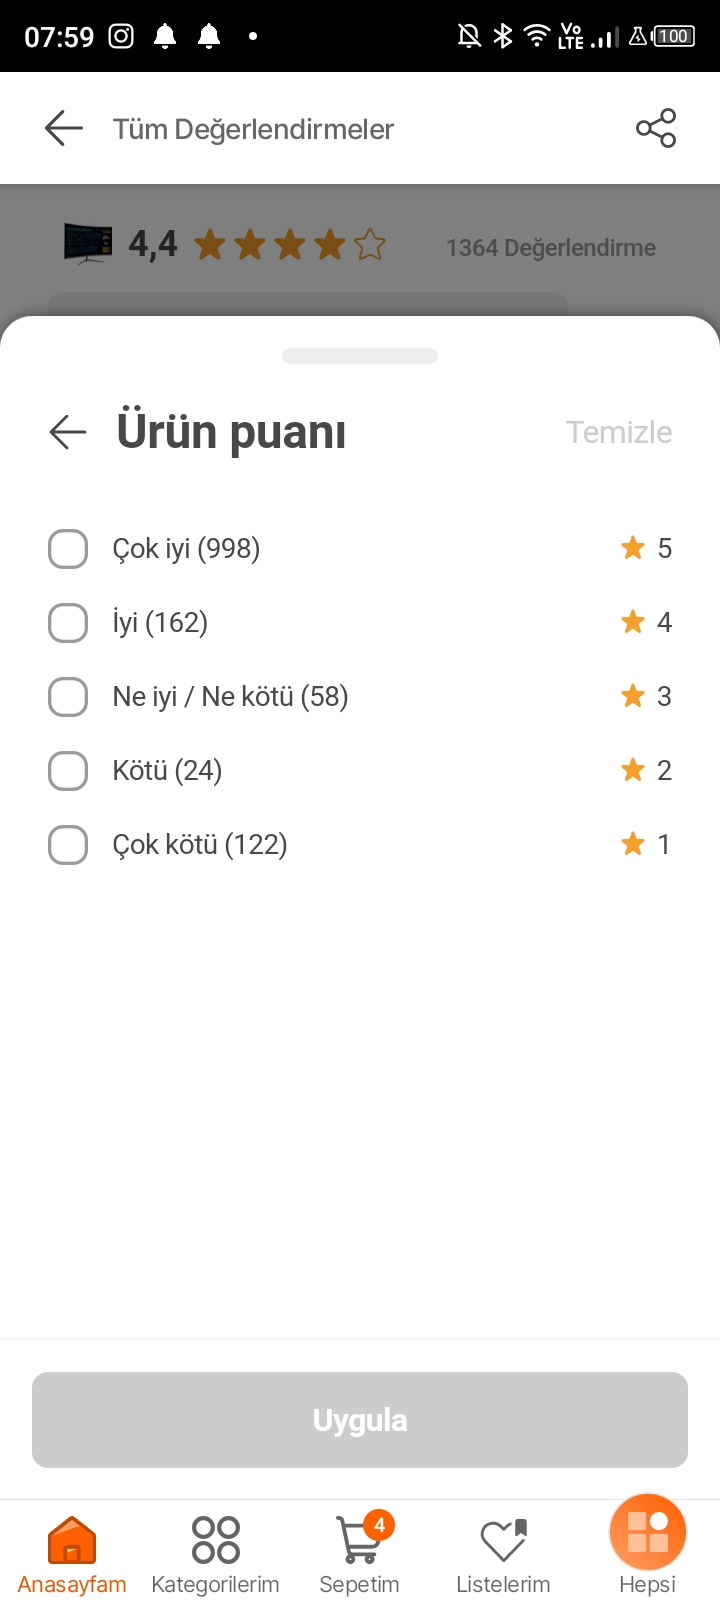Select the İyi (162) checkbox
Screen dimensions: 720x1612
coord(68,623)
